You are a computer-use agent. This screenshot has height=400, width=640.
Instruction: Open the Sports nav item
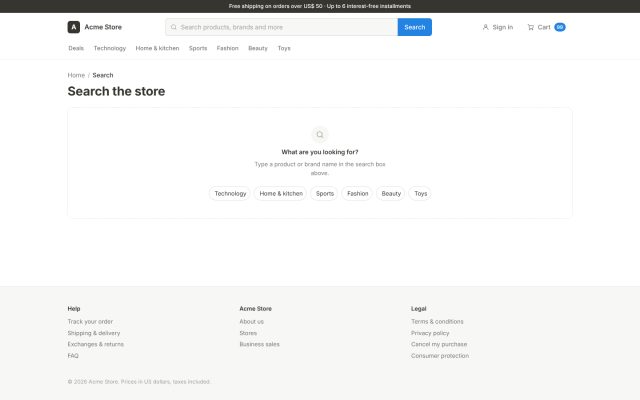tap(198, 48)
